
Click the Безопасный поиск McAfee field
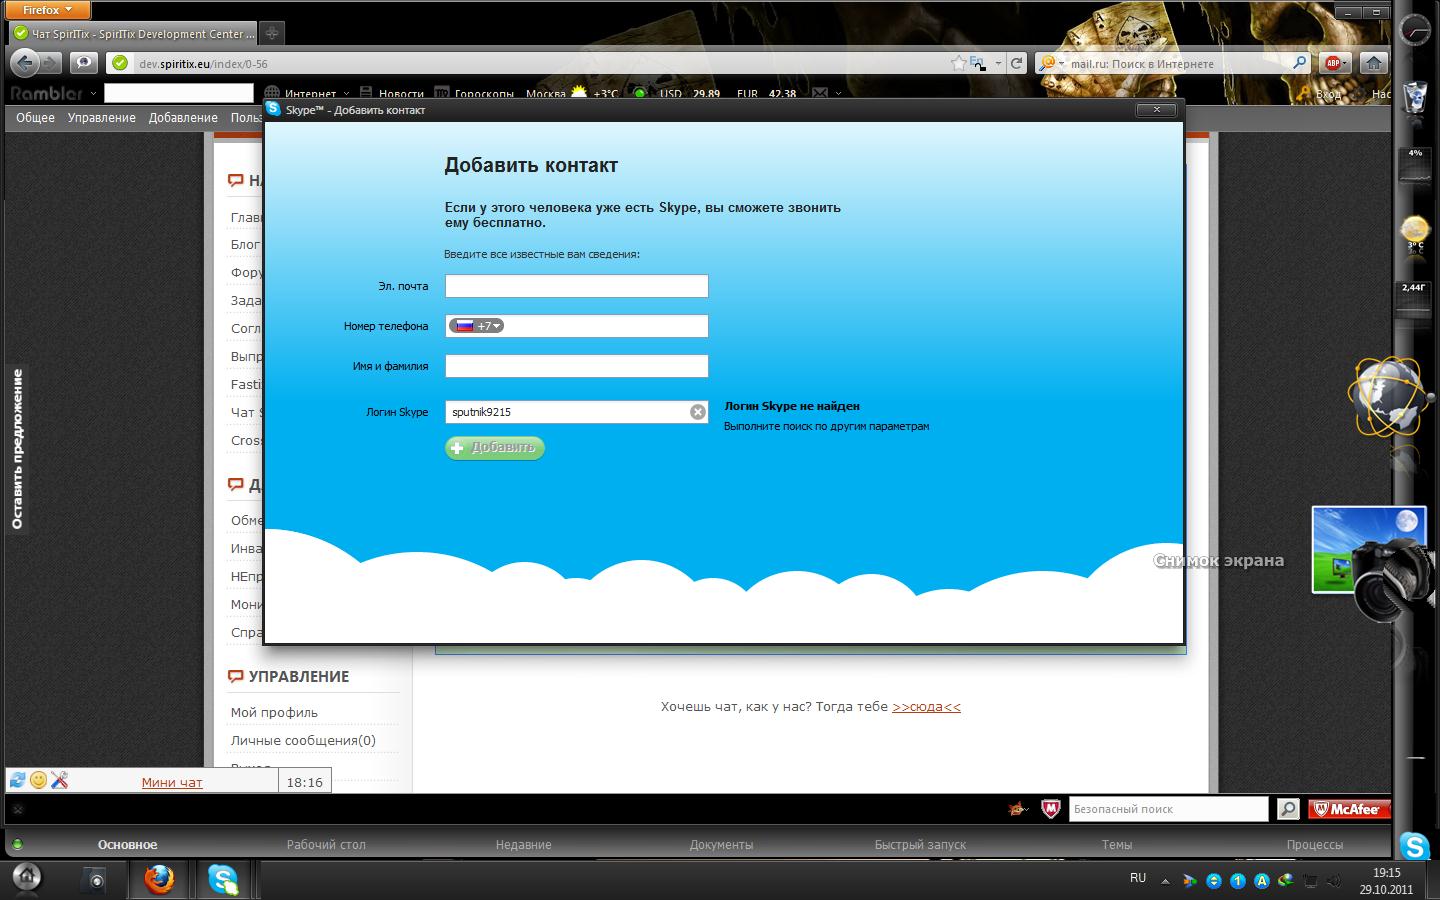1168,809
